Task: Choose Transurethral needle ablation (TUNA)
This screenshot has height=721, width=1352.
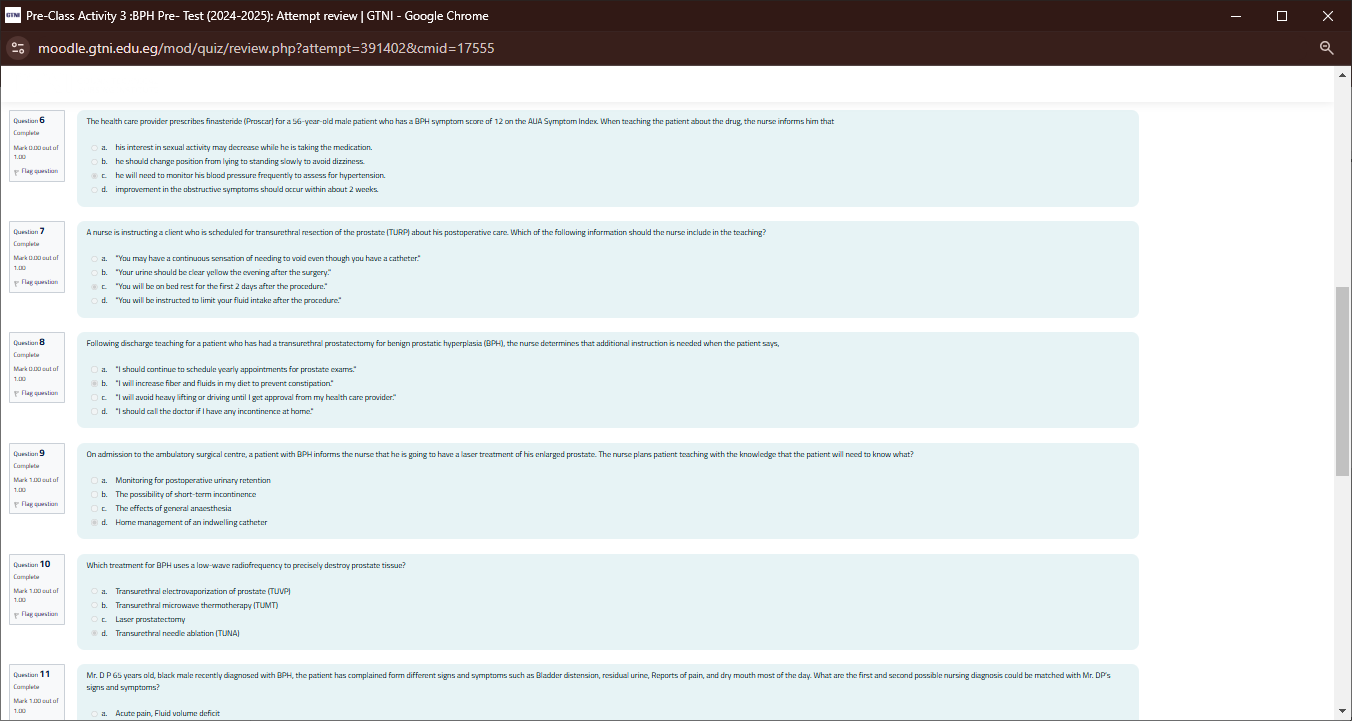Action: coord(94,633)
